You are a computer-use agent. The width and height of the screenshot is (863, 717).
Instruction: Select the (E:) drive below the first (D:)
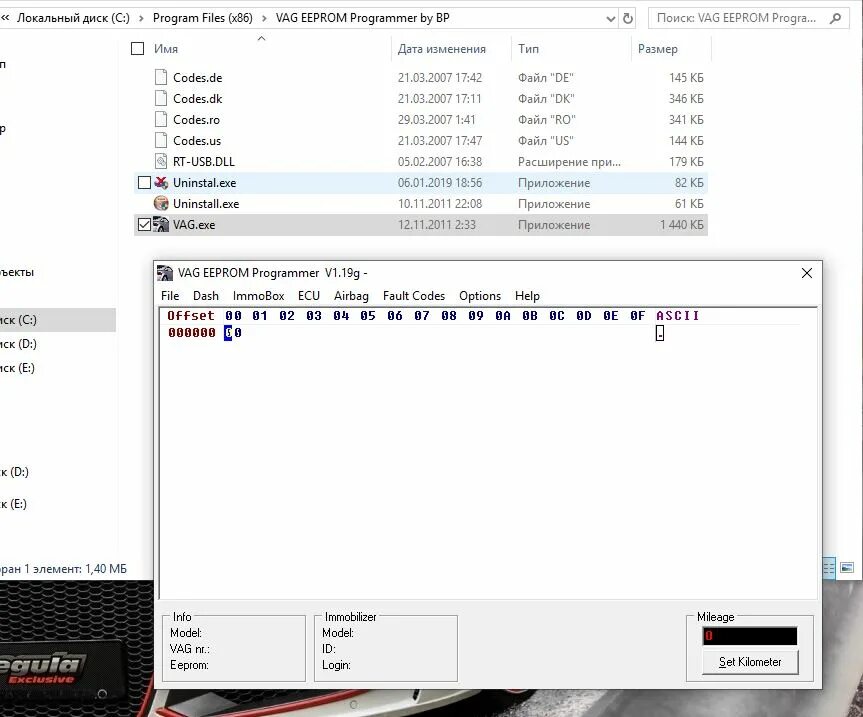point(18,368)
